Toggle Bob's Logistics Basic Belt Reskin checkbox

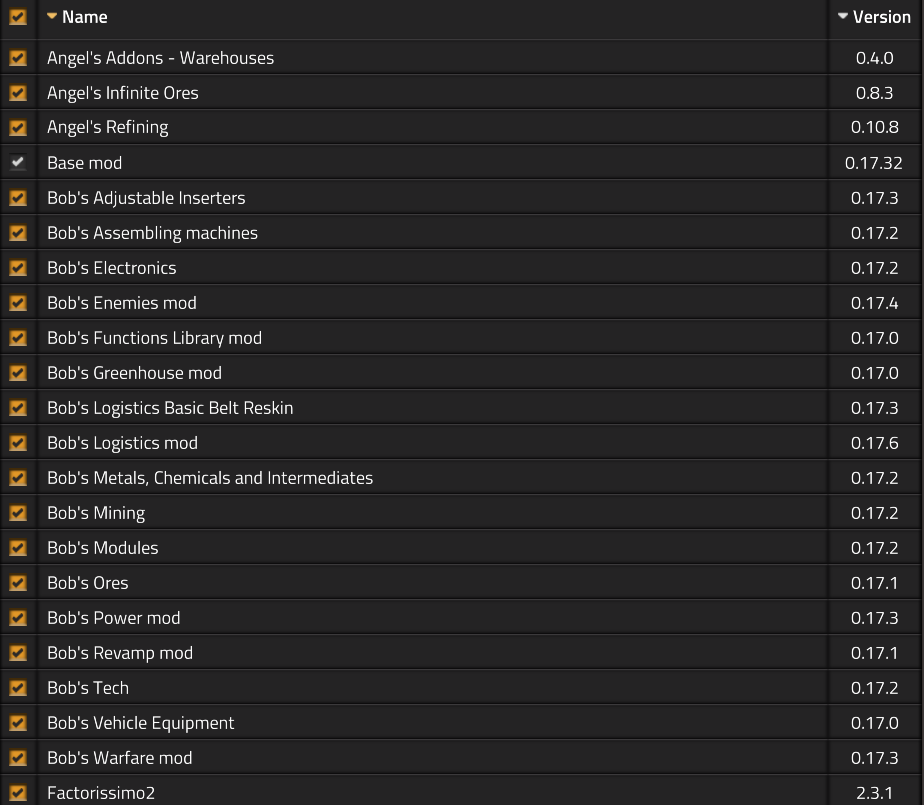pos(18,408)
